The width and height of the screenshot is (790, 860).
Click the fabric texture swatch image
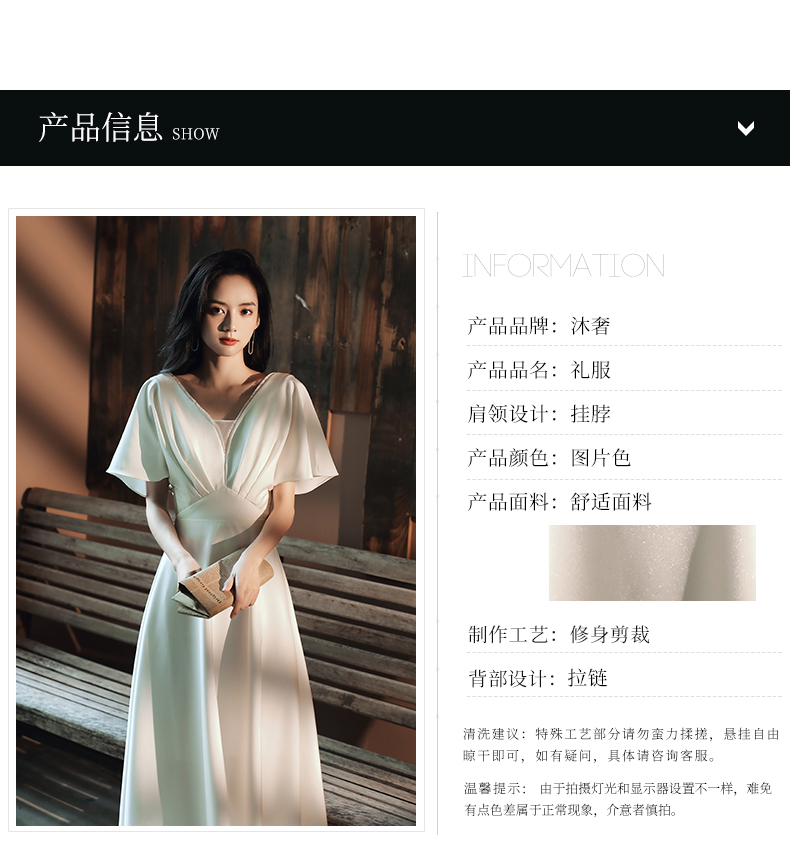click(x=652, y=563)
